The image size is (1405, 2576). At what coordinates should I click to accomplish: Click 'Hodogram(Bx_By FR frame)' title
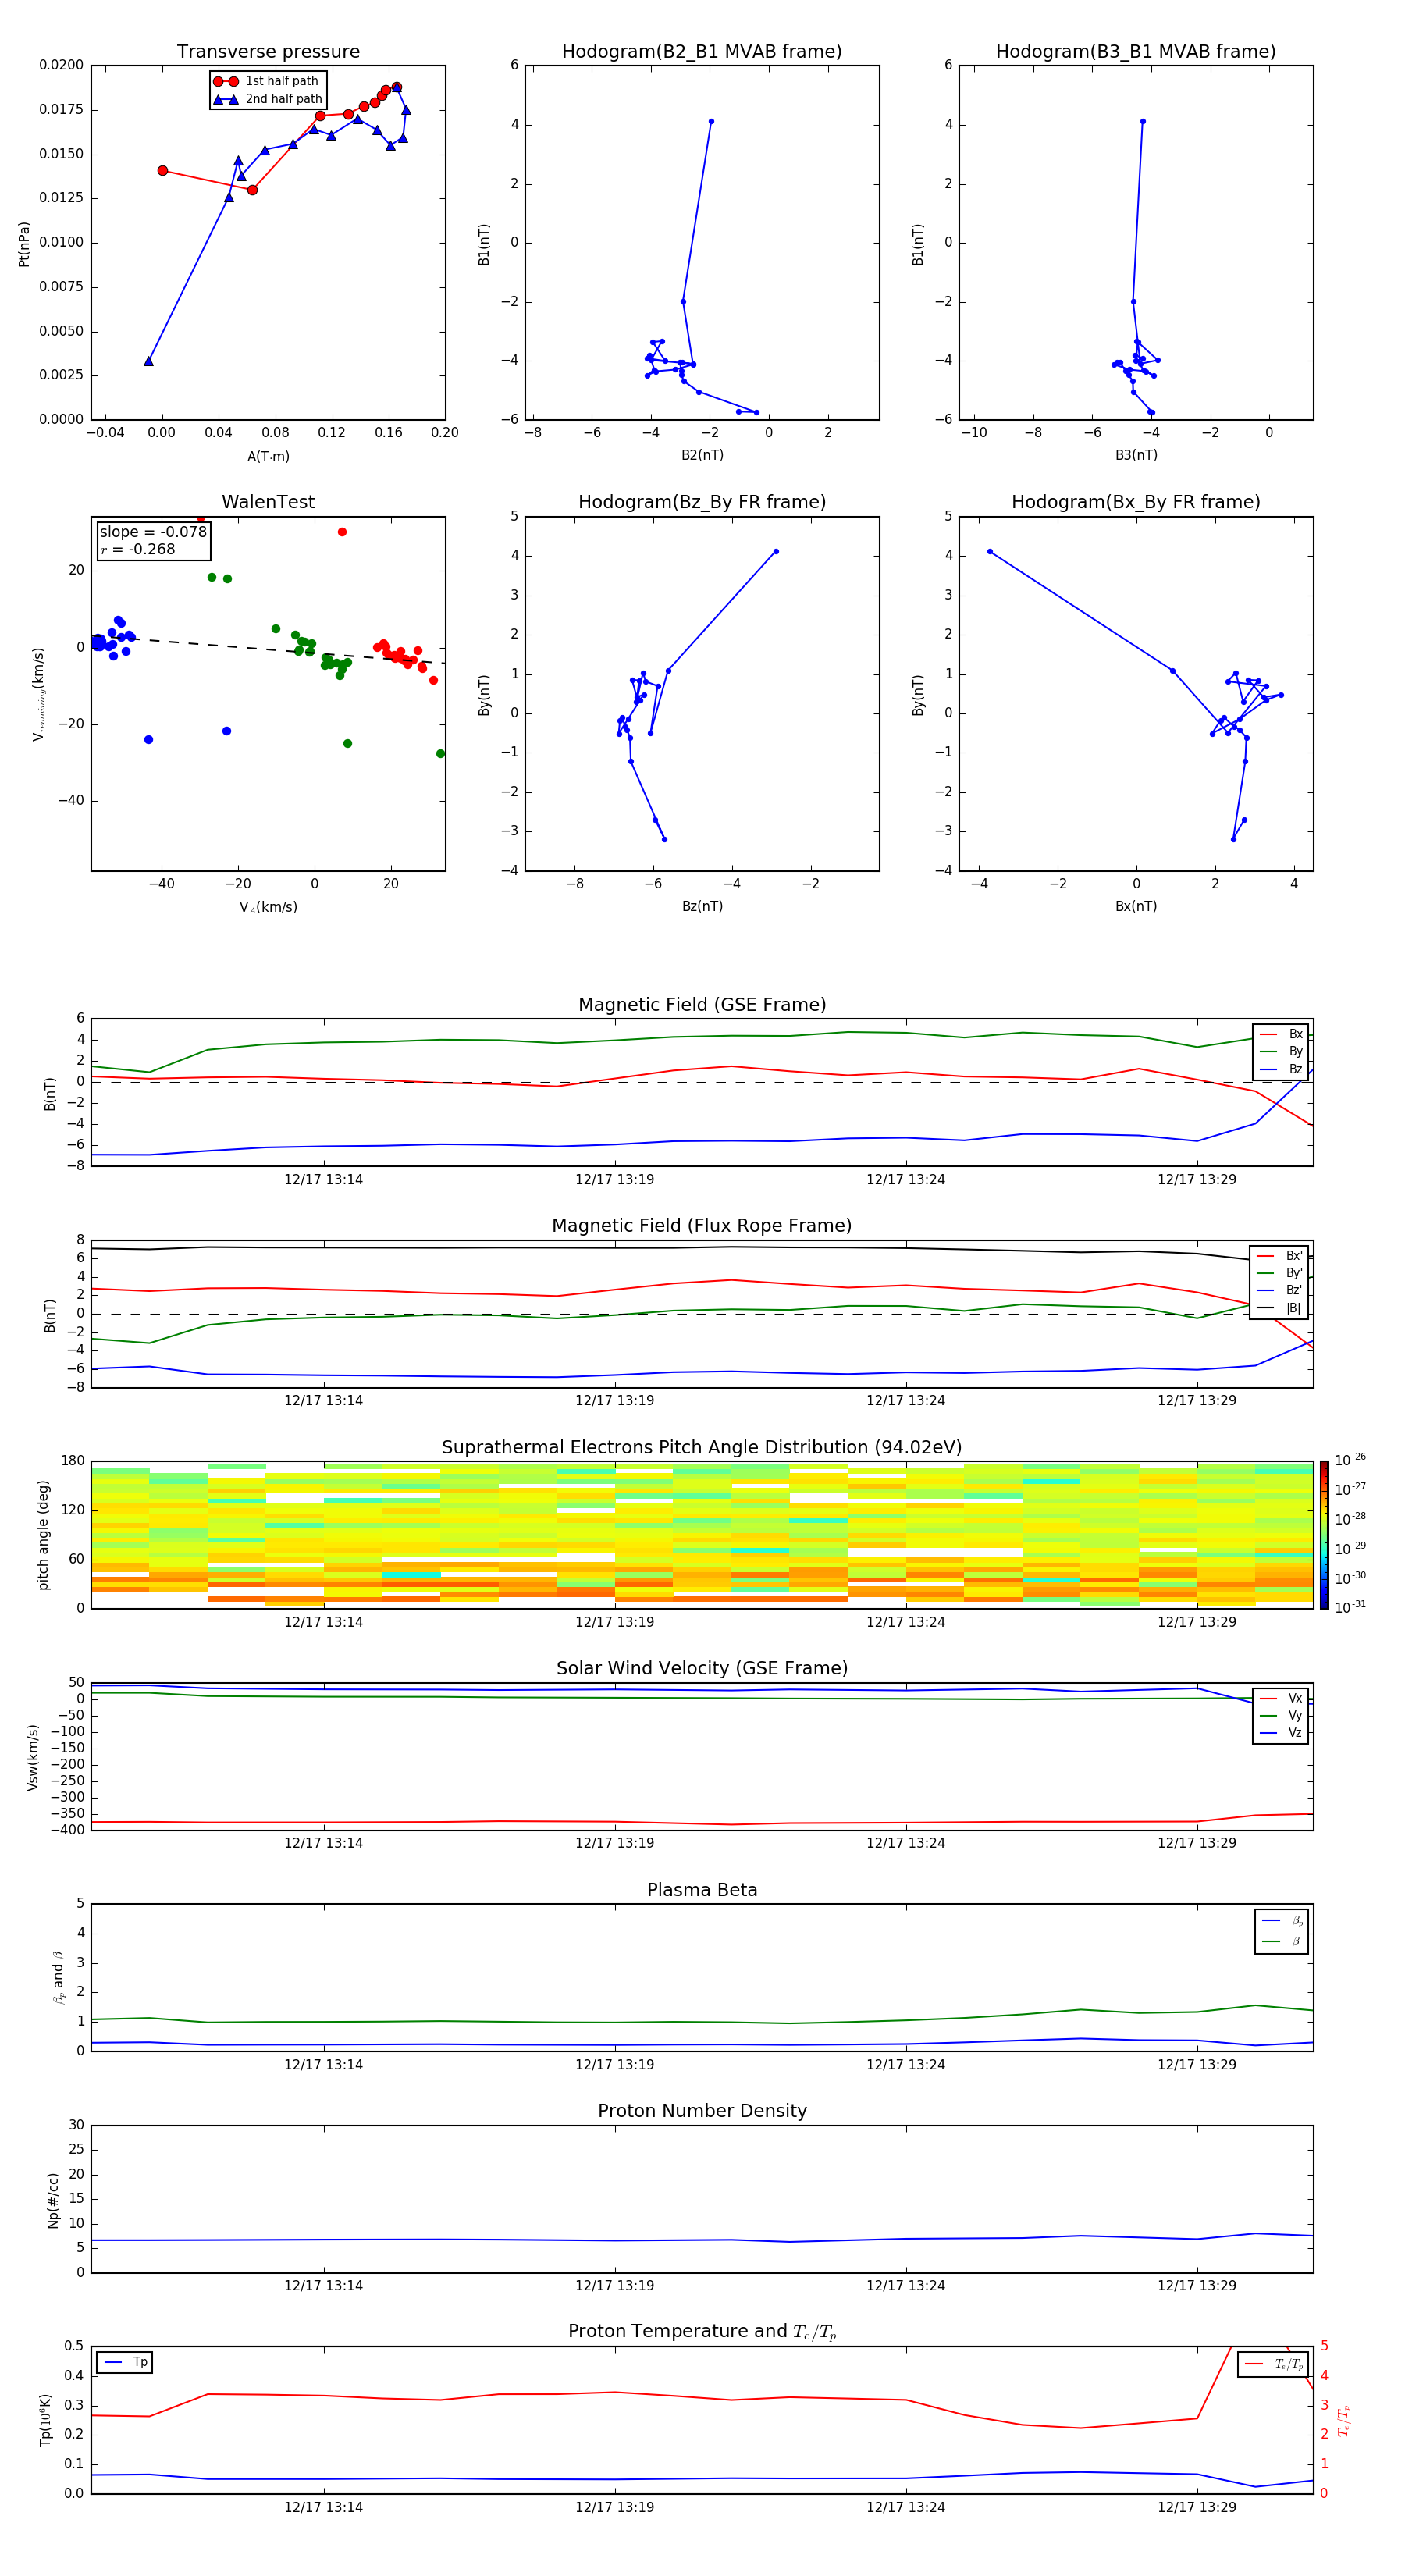coord(1136,502)
